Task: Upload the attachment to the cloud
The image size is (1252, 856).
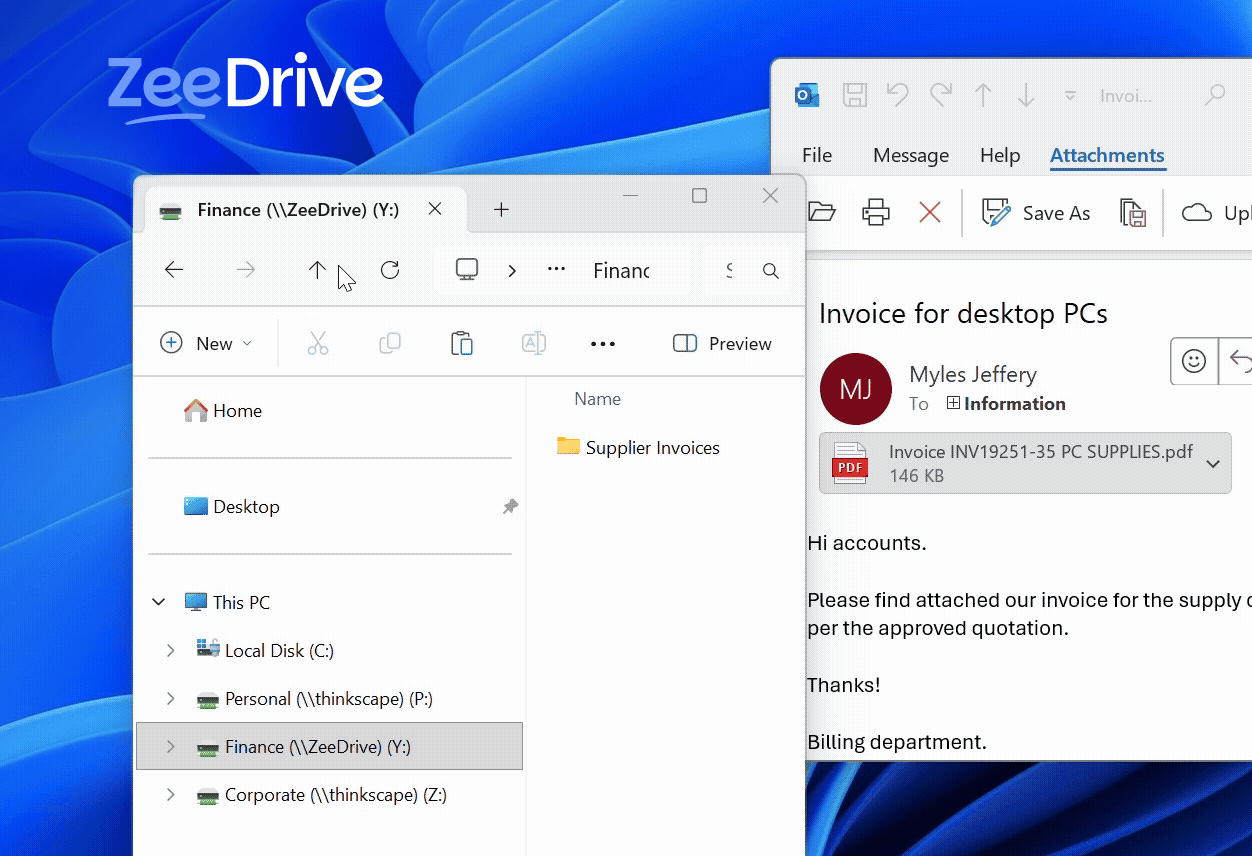Action: (x=1196, y=212)
